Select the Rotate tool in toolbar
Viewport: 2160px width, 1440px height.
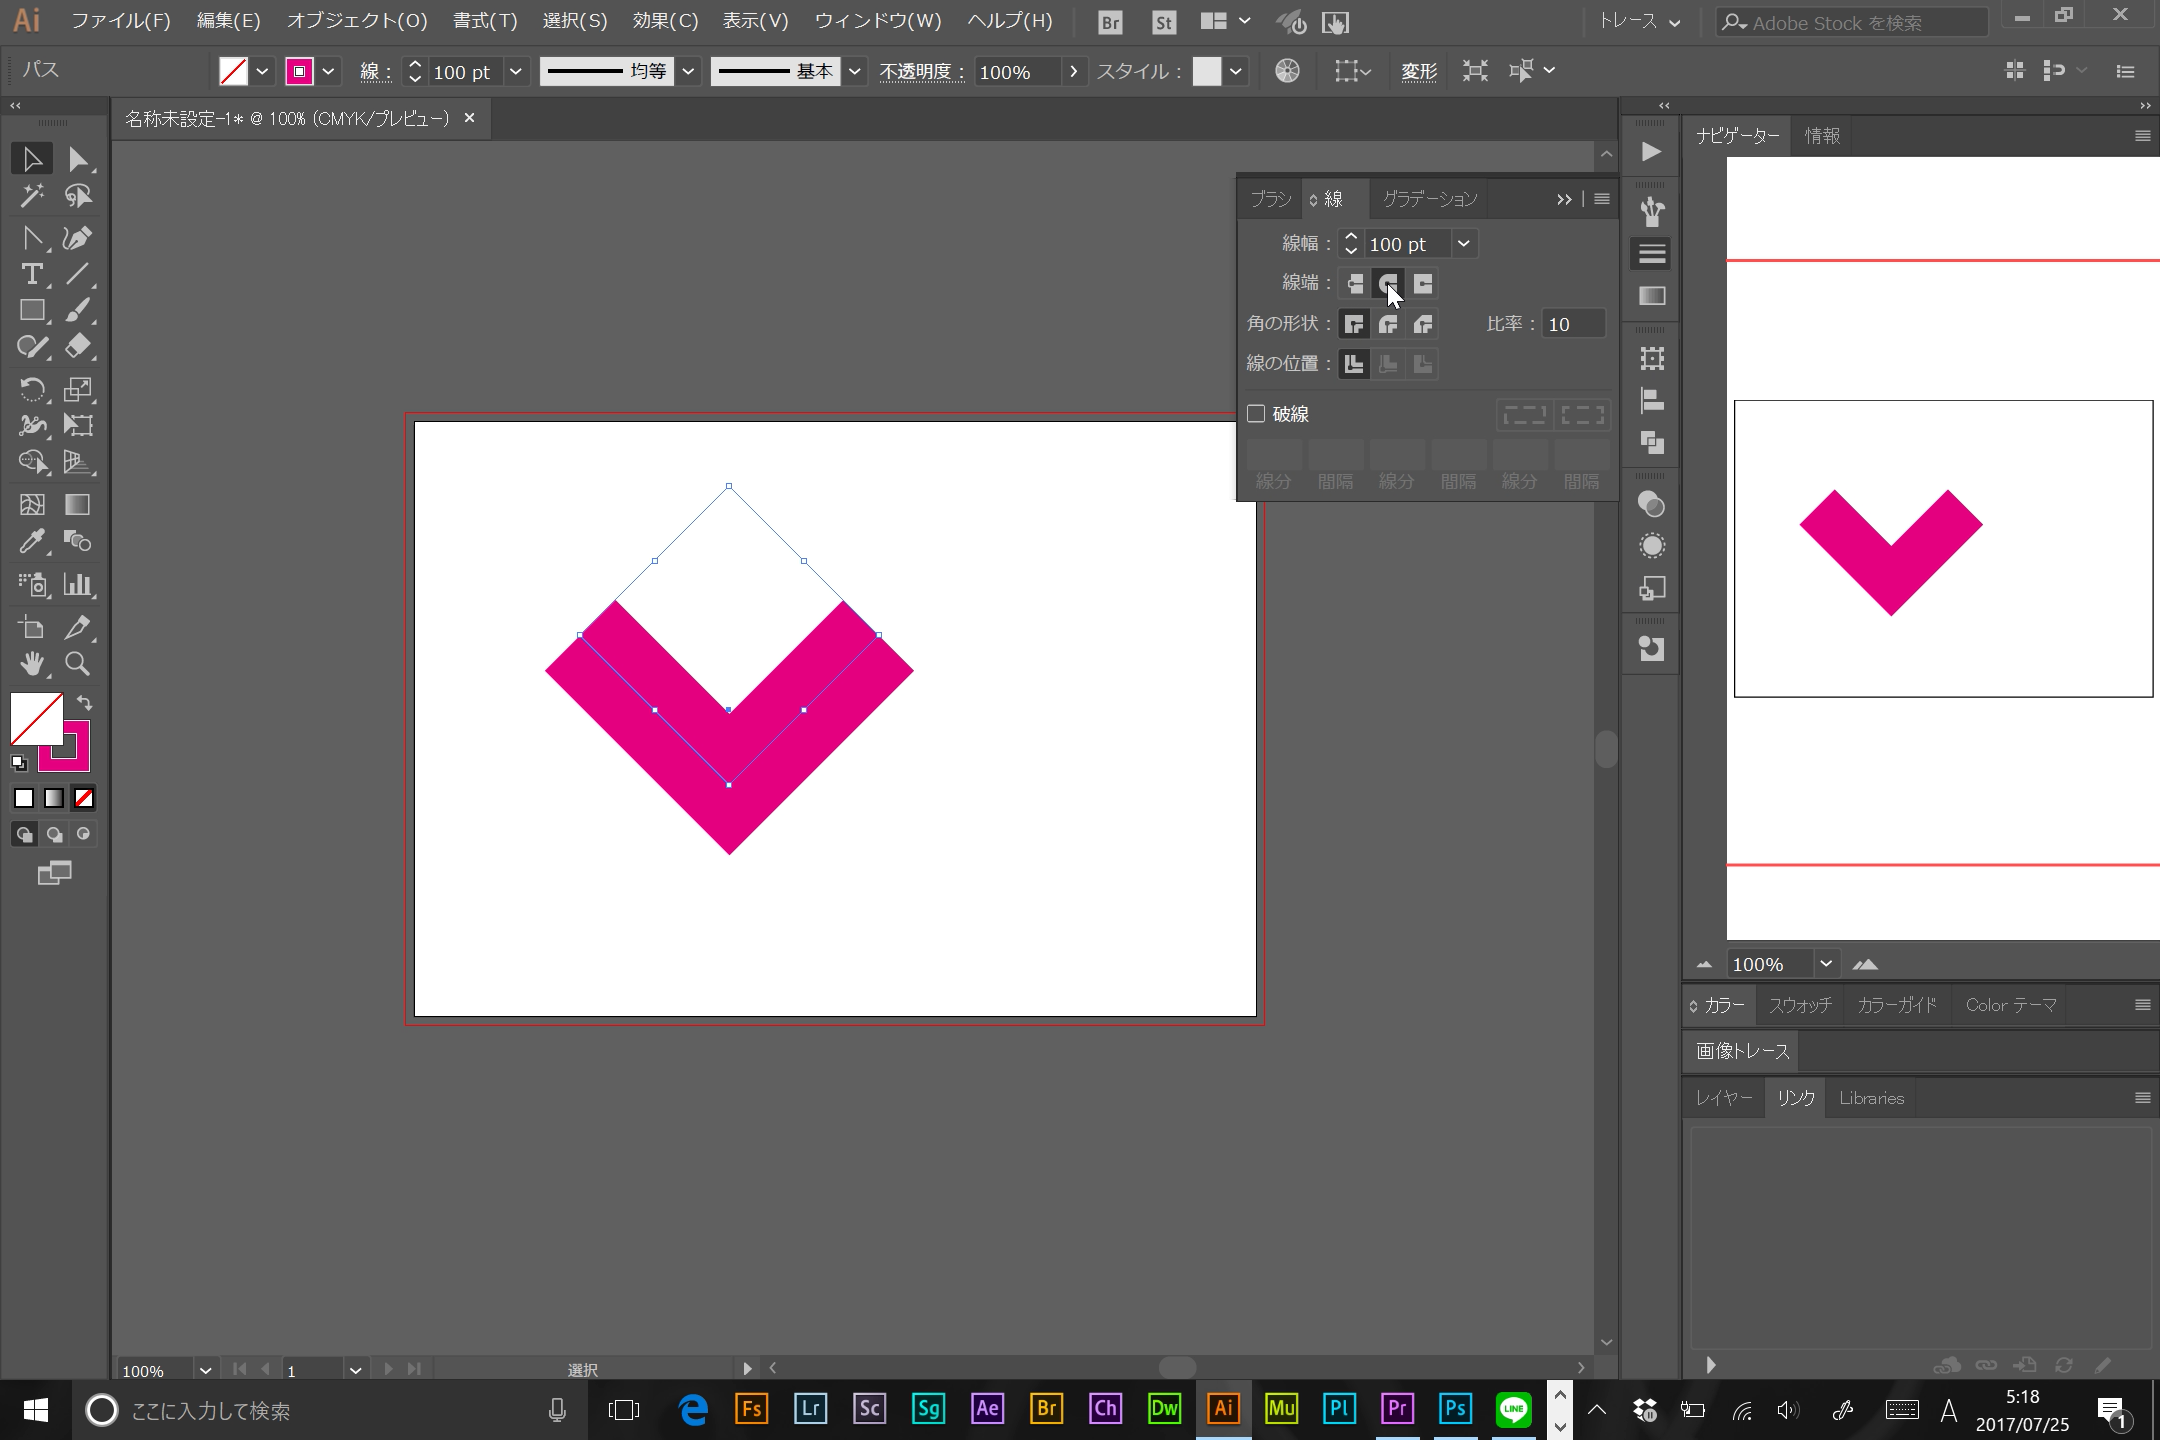tap(31, 389)
